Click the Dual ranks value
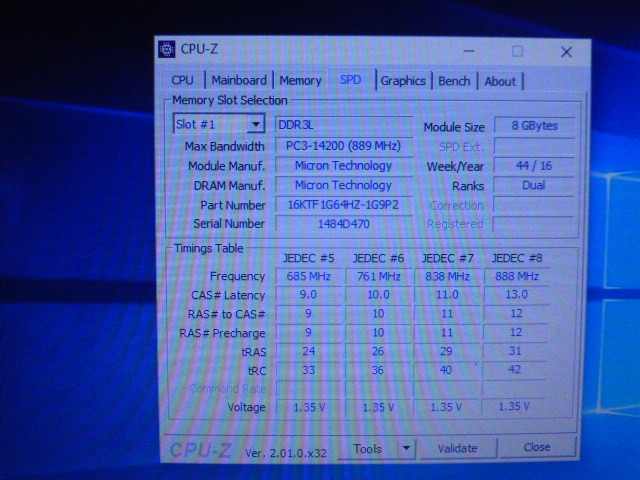This screenshot has width=640, height=480. click(x=533, y=185)
